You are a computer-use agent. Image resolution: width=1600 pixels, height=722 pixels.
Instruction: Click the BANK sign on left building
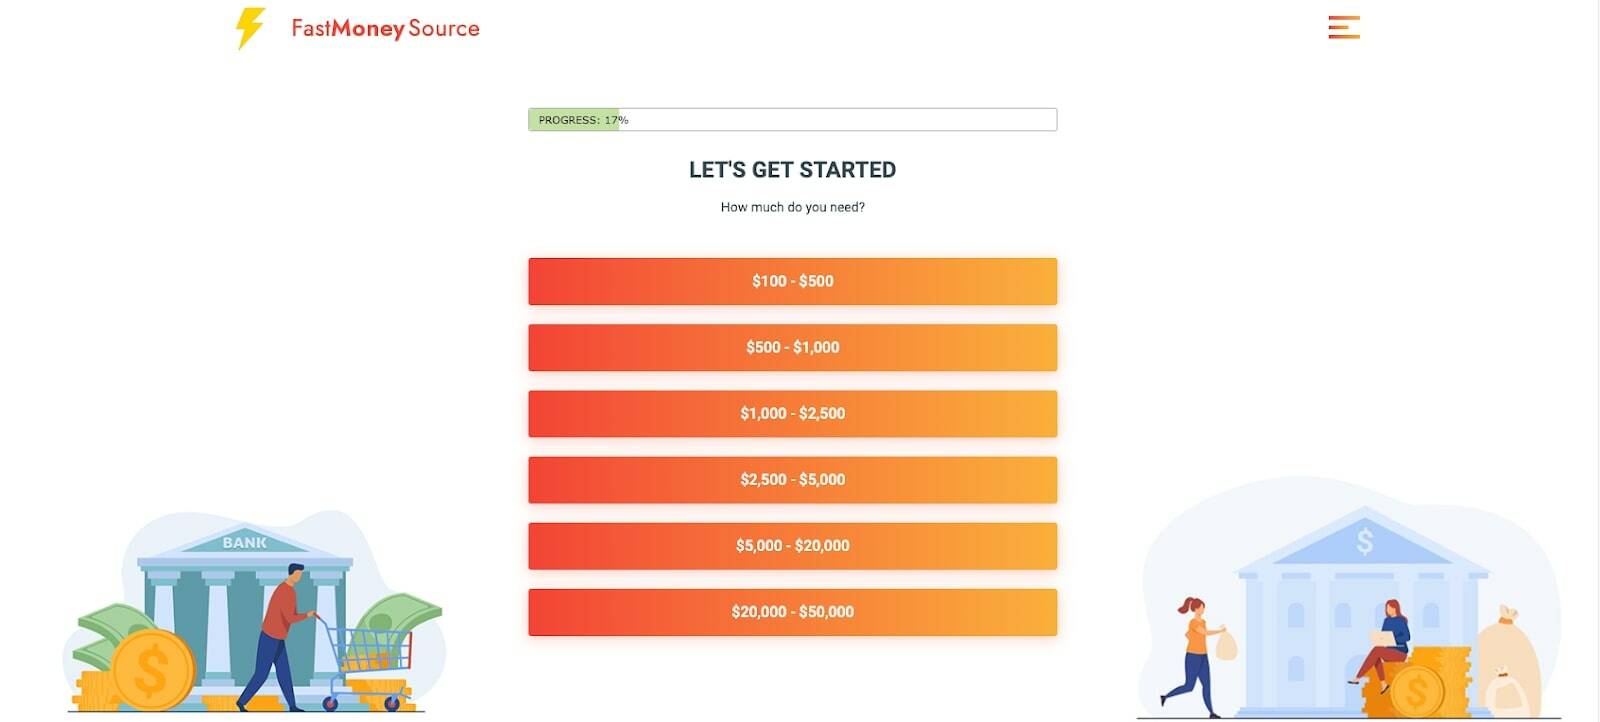[x=244, y=542]
